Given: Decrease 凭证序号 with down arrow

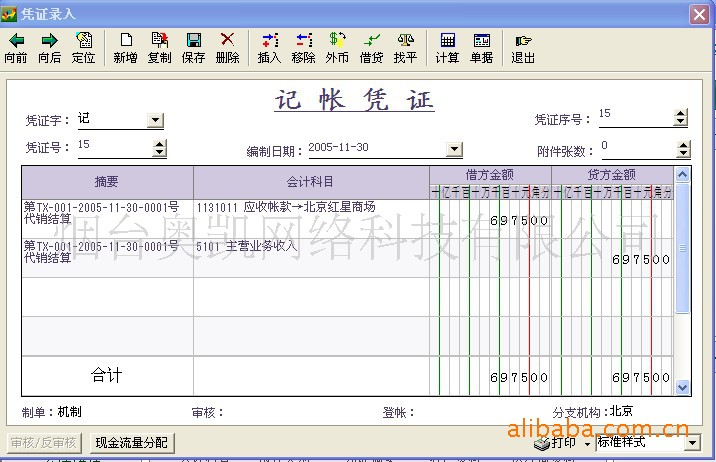Looking at the screenshot, I should point(680,122).
